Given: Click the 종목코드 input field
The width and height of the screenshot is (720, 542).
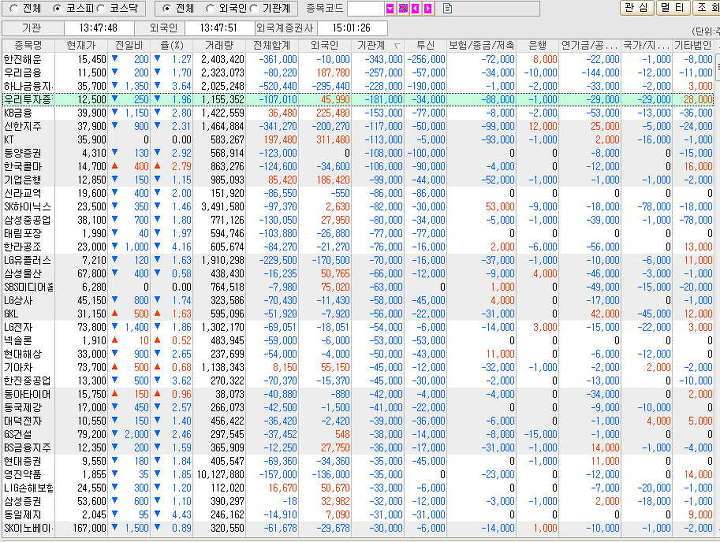Looking at the screenshot, I should 366,9.
